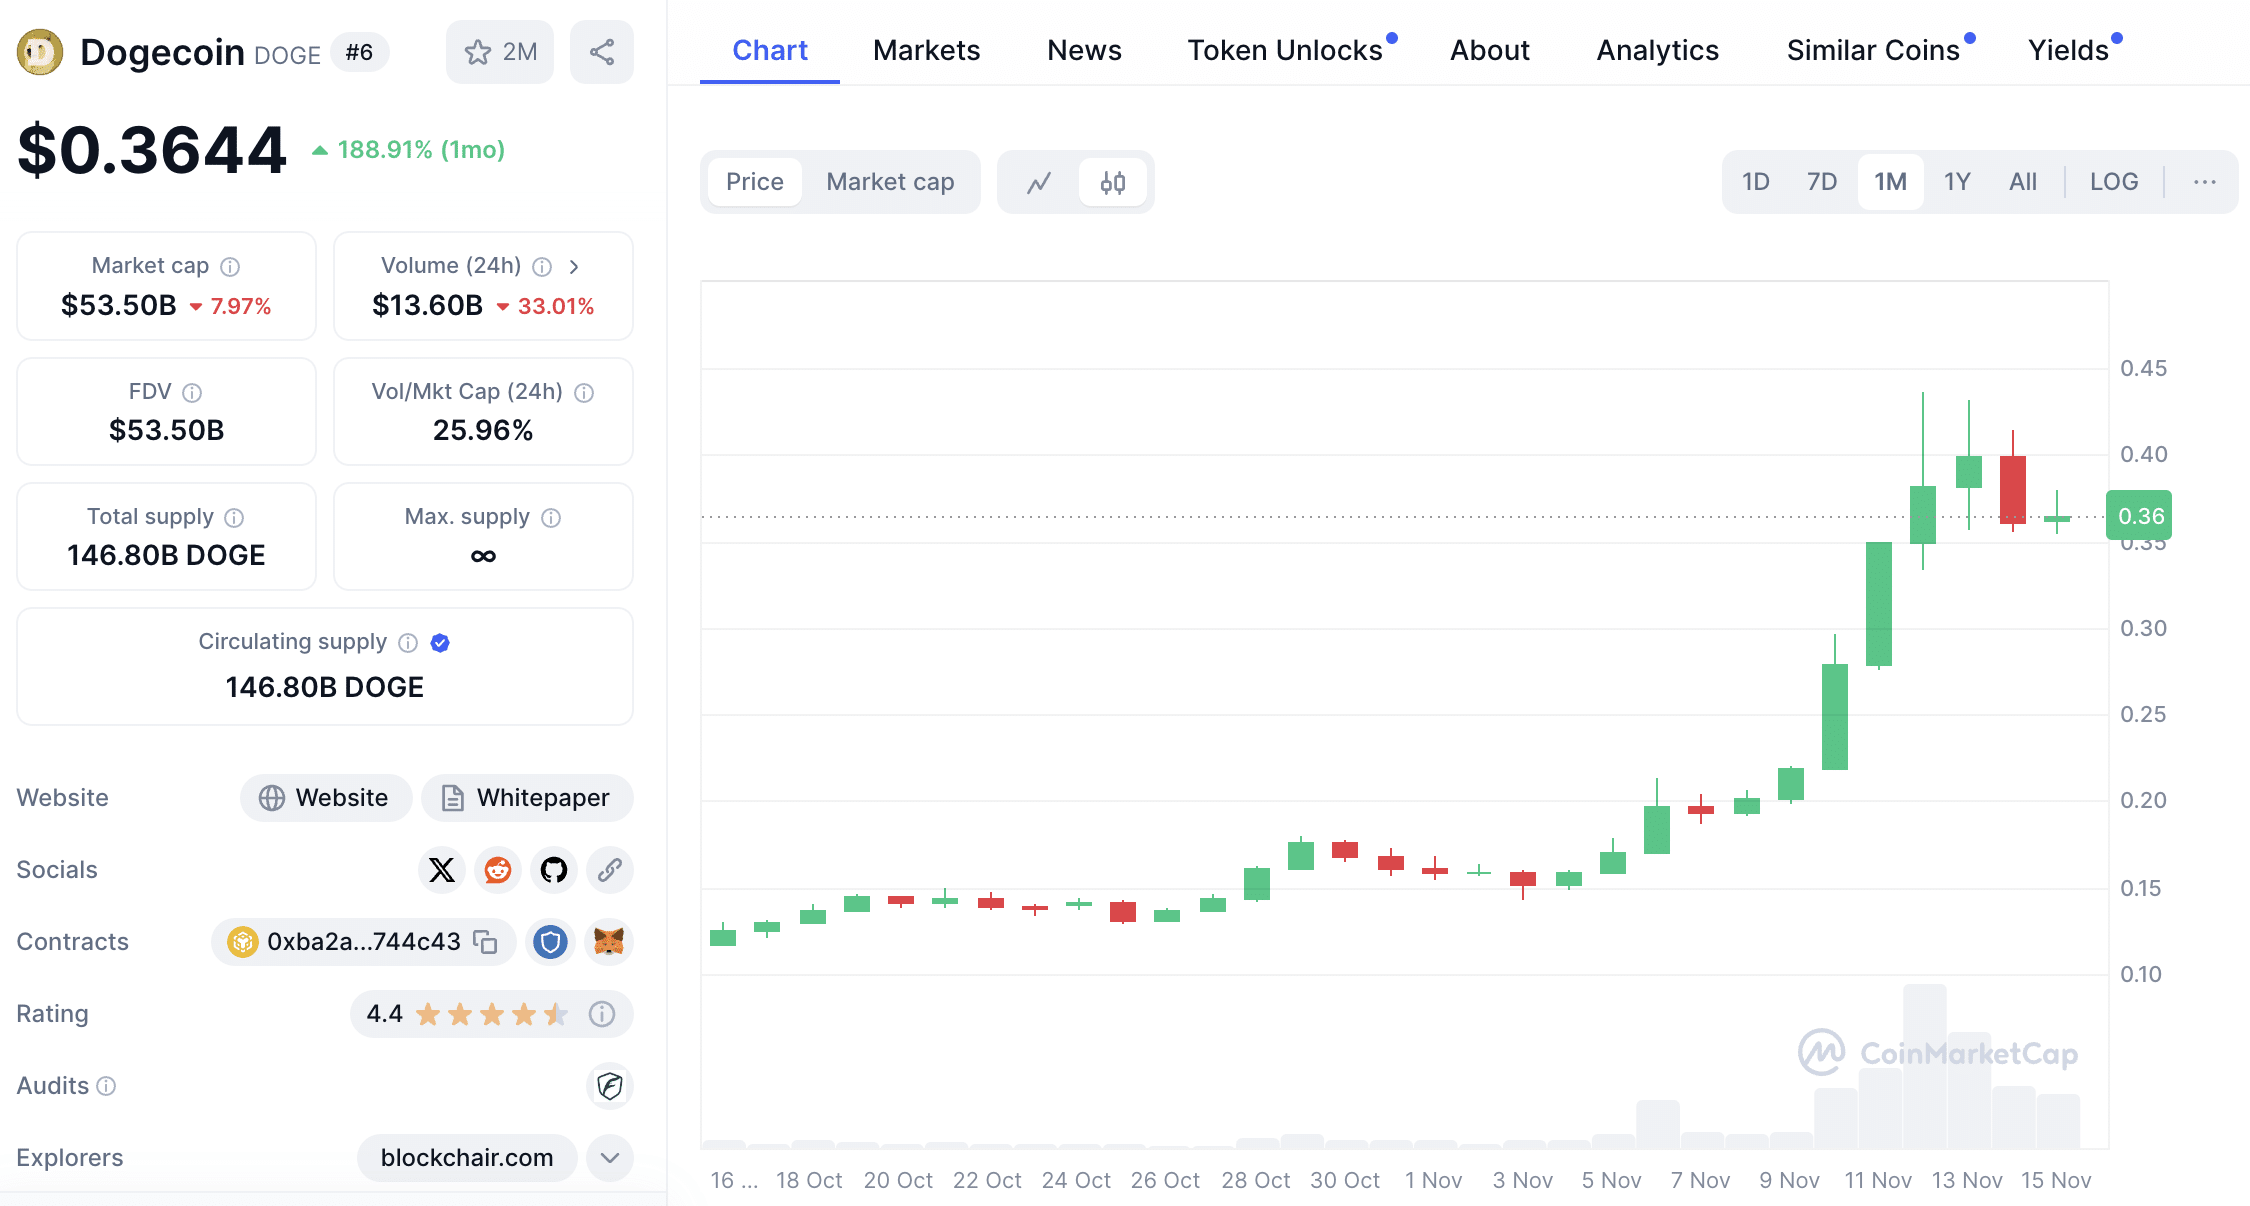The height and width of the screenshot is (1206, 2250).
Task: Click the #6 rank badge
Action: [359, 52]
